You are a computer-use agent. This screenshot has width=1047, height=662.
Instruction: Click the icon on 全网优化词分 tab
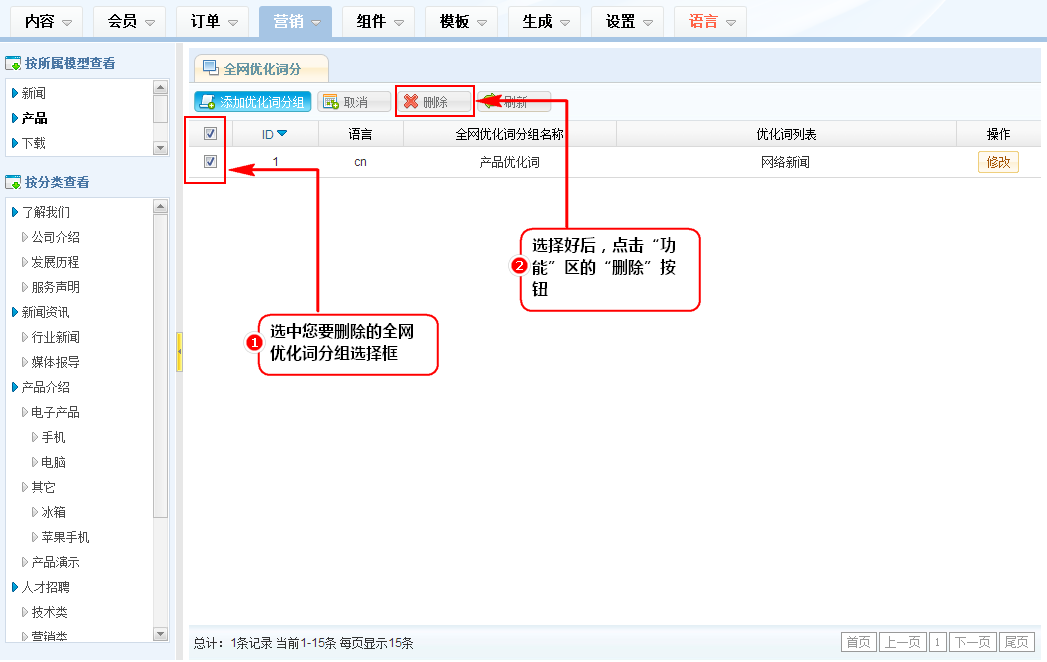coord(211,68)
